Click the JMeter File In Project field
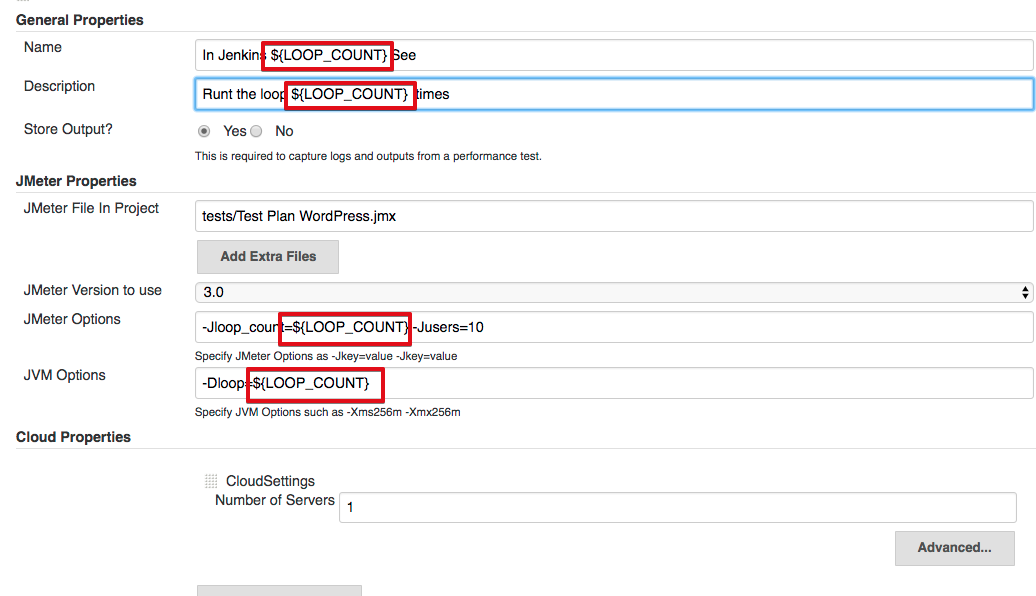This screenshot has width=1036, height=596. pos(614,216)
